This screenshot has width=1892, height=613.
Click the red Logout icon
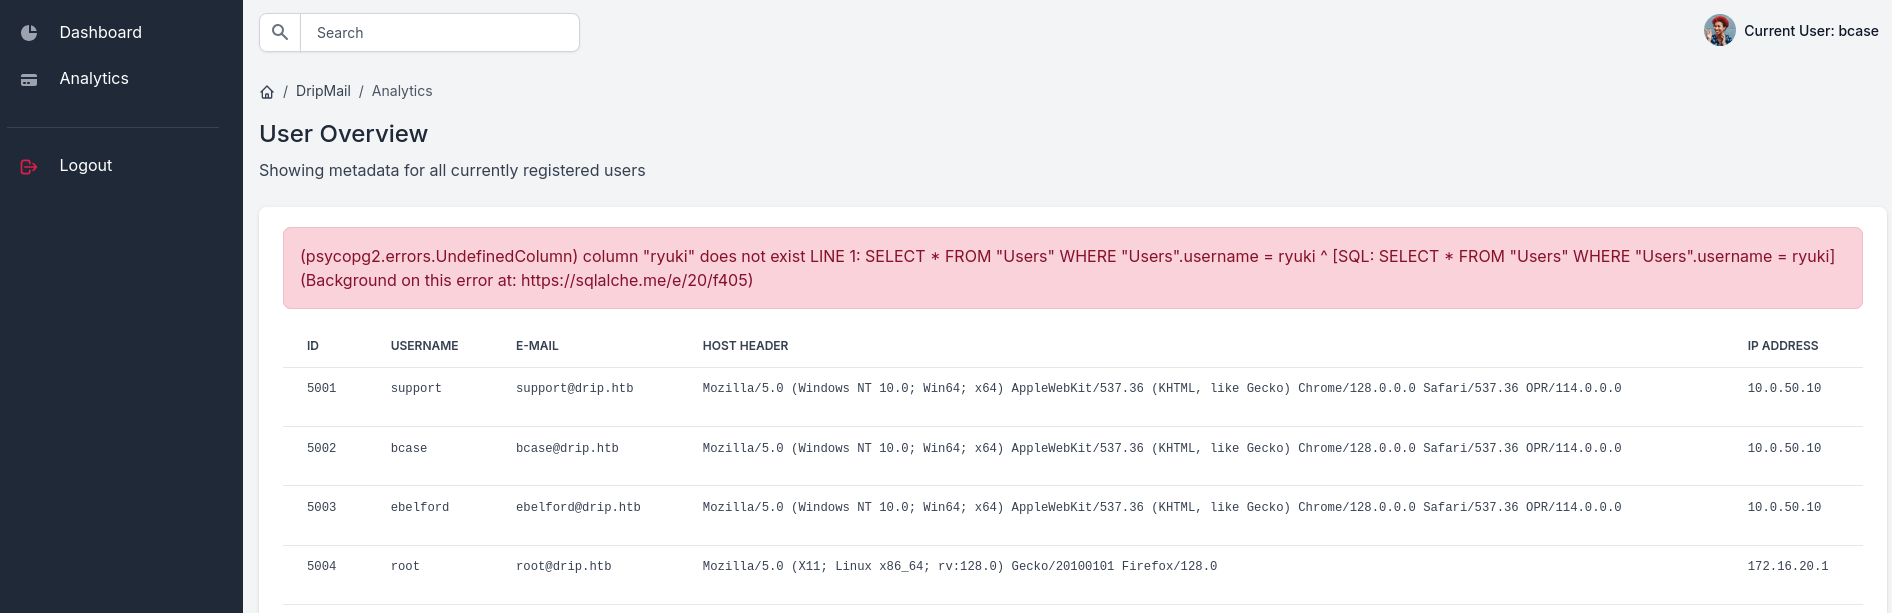click(x=29, y=166)
